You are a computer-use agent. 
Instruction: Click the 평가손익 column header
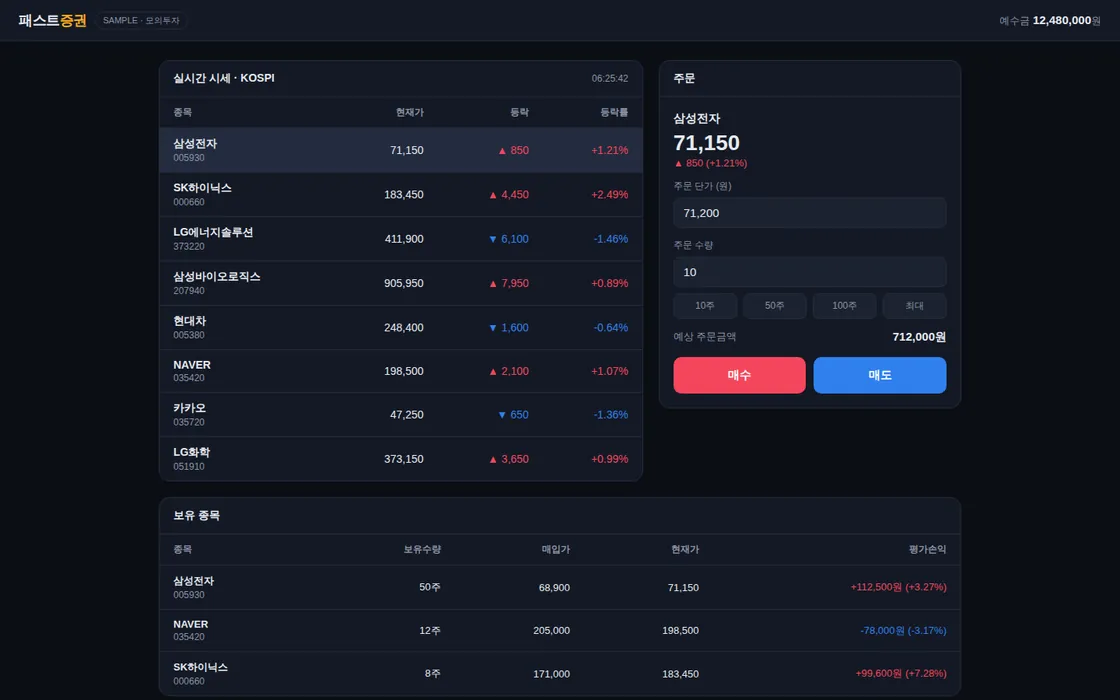coord(927,549)
